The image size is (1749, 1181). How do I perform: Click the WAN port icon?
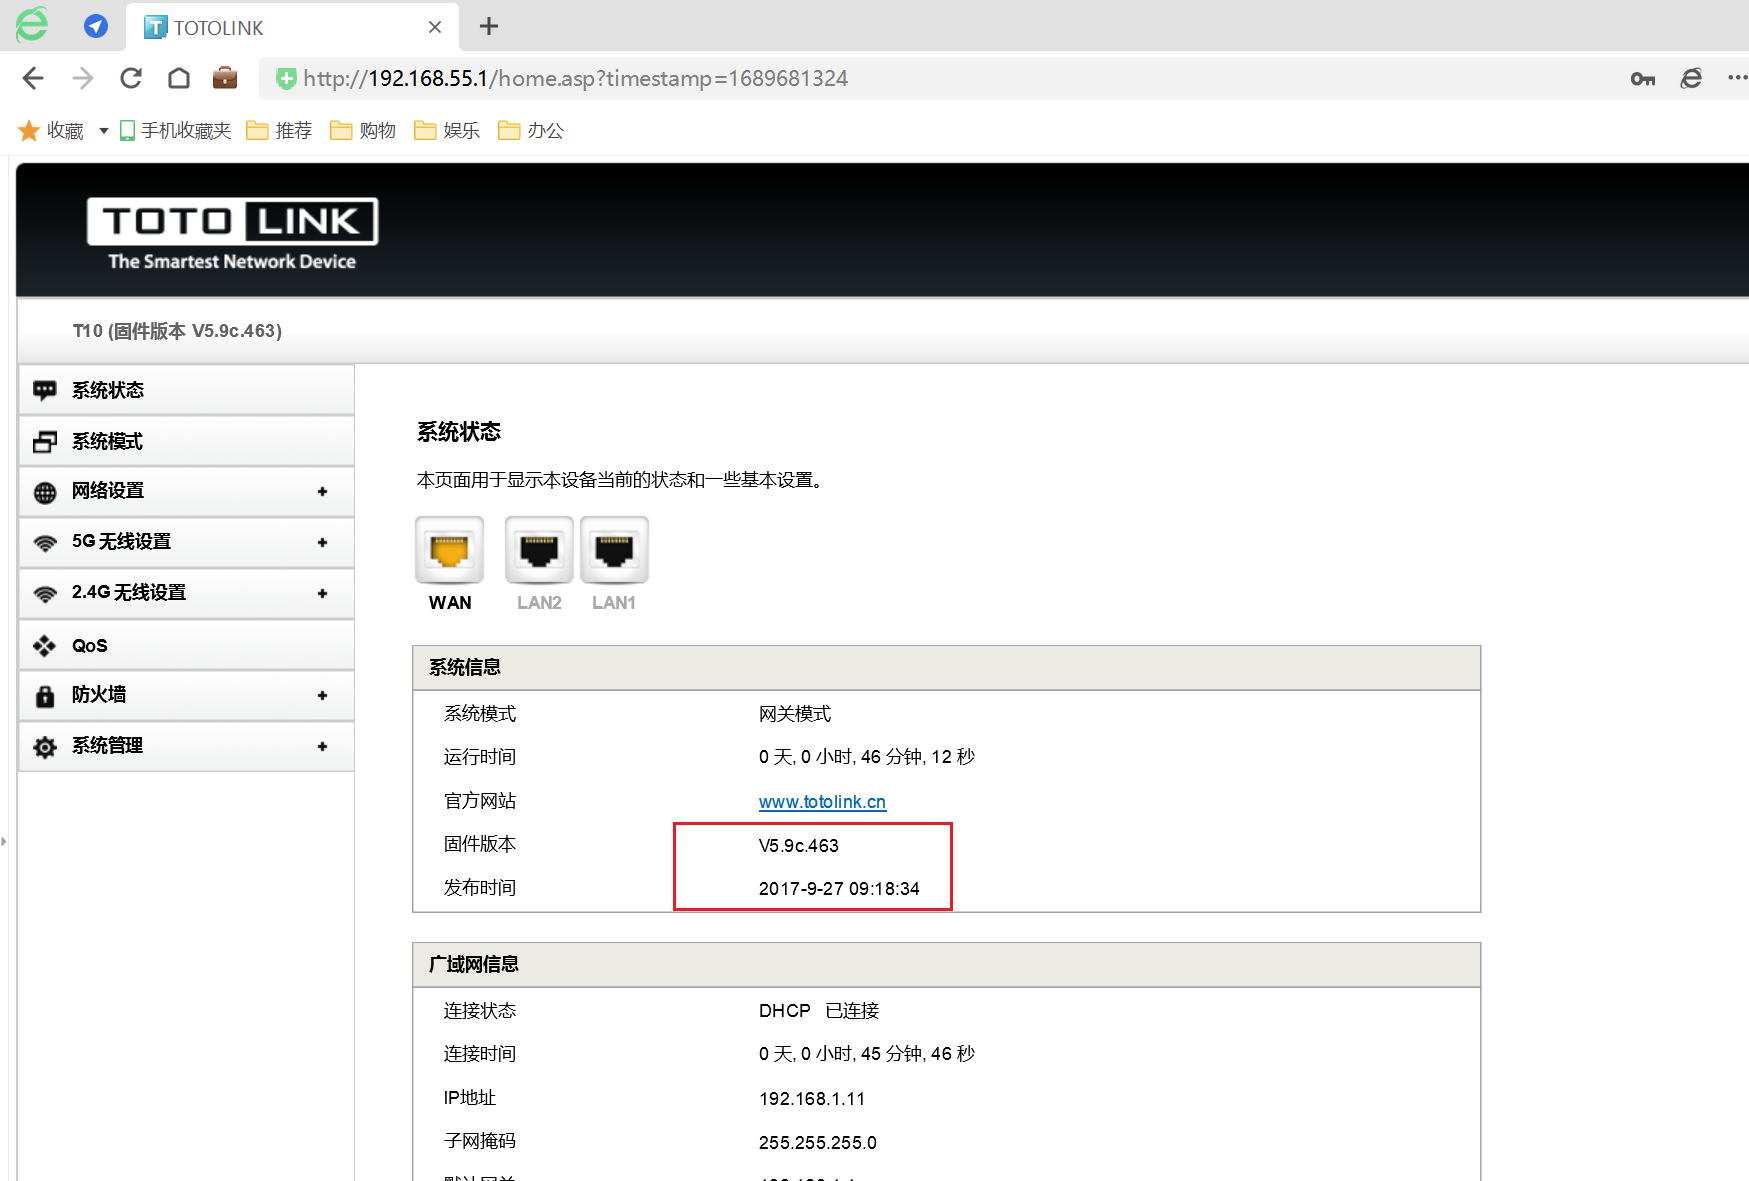coord(450,550)
